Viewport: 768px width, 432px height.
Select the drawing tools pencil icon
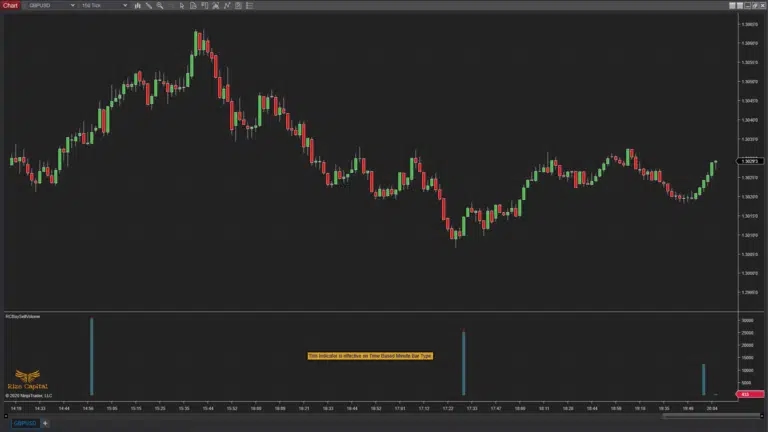[x=148, y=5]
